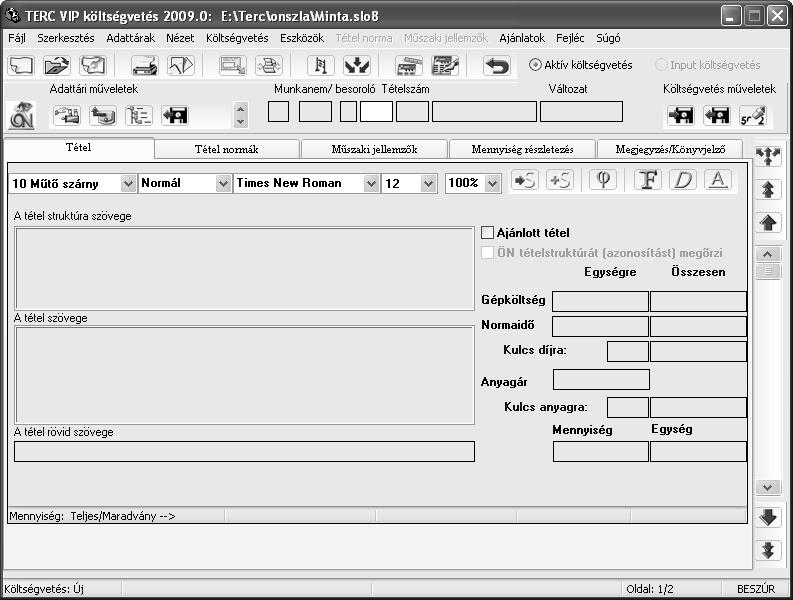
Task: Click into A tétel rövid szövege field
Action: point(245,451)
